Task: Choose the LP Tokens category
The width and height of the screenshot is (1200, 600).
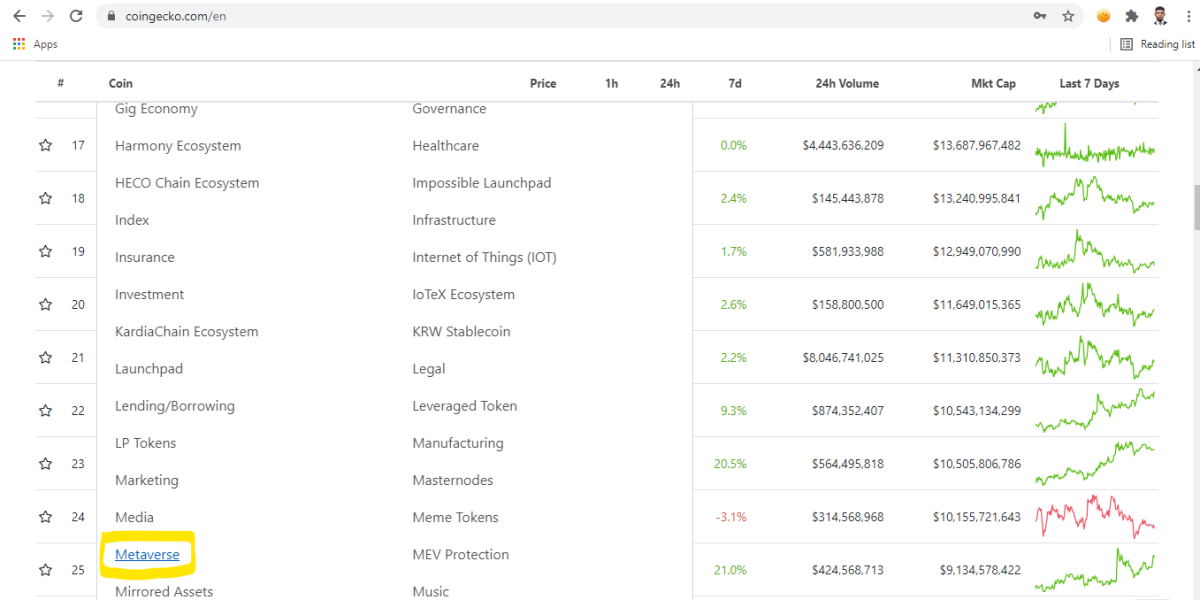Action: tap(145, 443)
